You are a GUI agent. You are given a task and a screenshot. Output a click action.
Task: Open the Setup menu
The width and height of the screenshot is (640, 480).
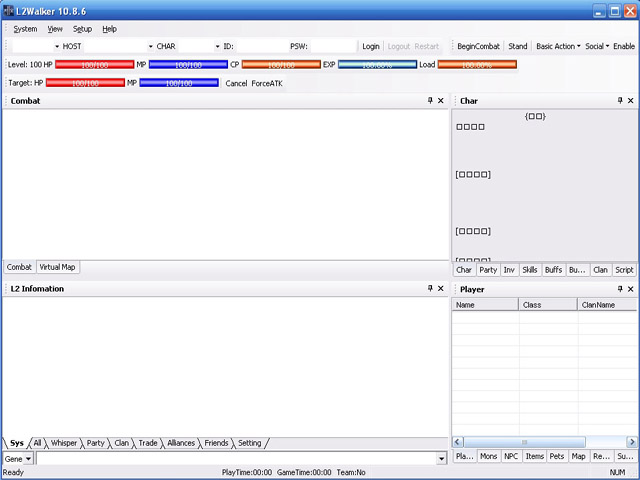[82, 29]
